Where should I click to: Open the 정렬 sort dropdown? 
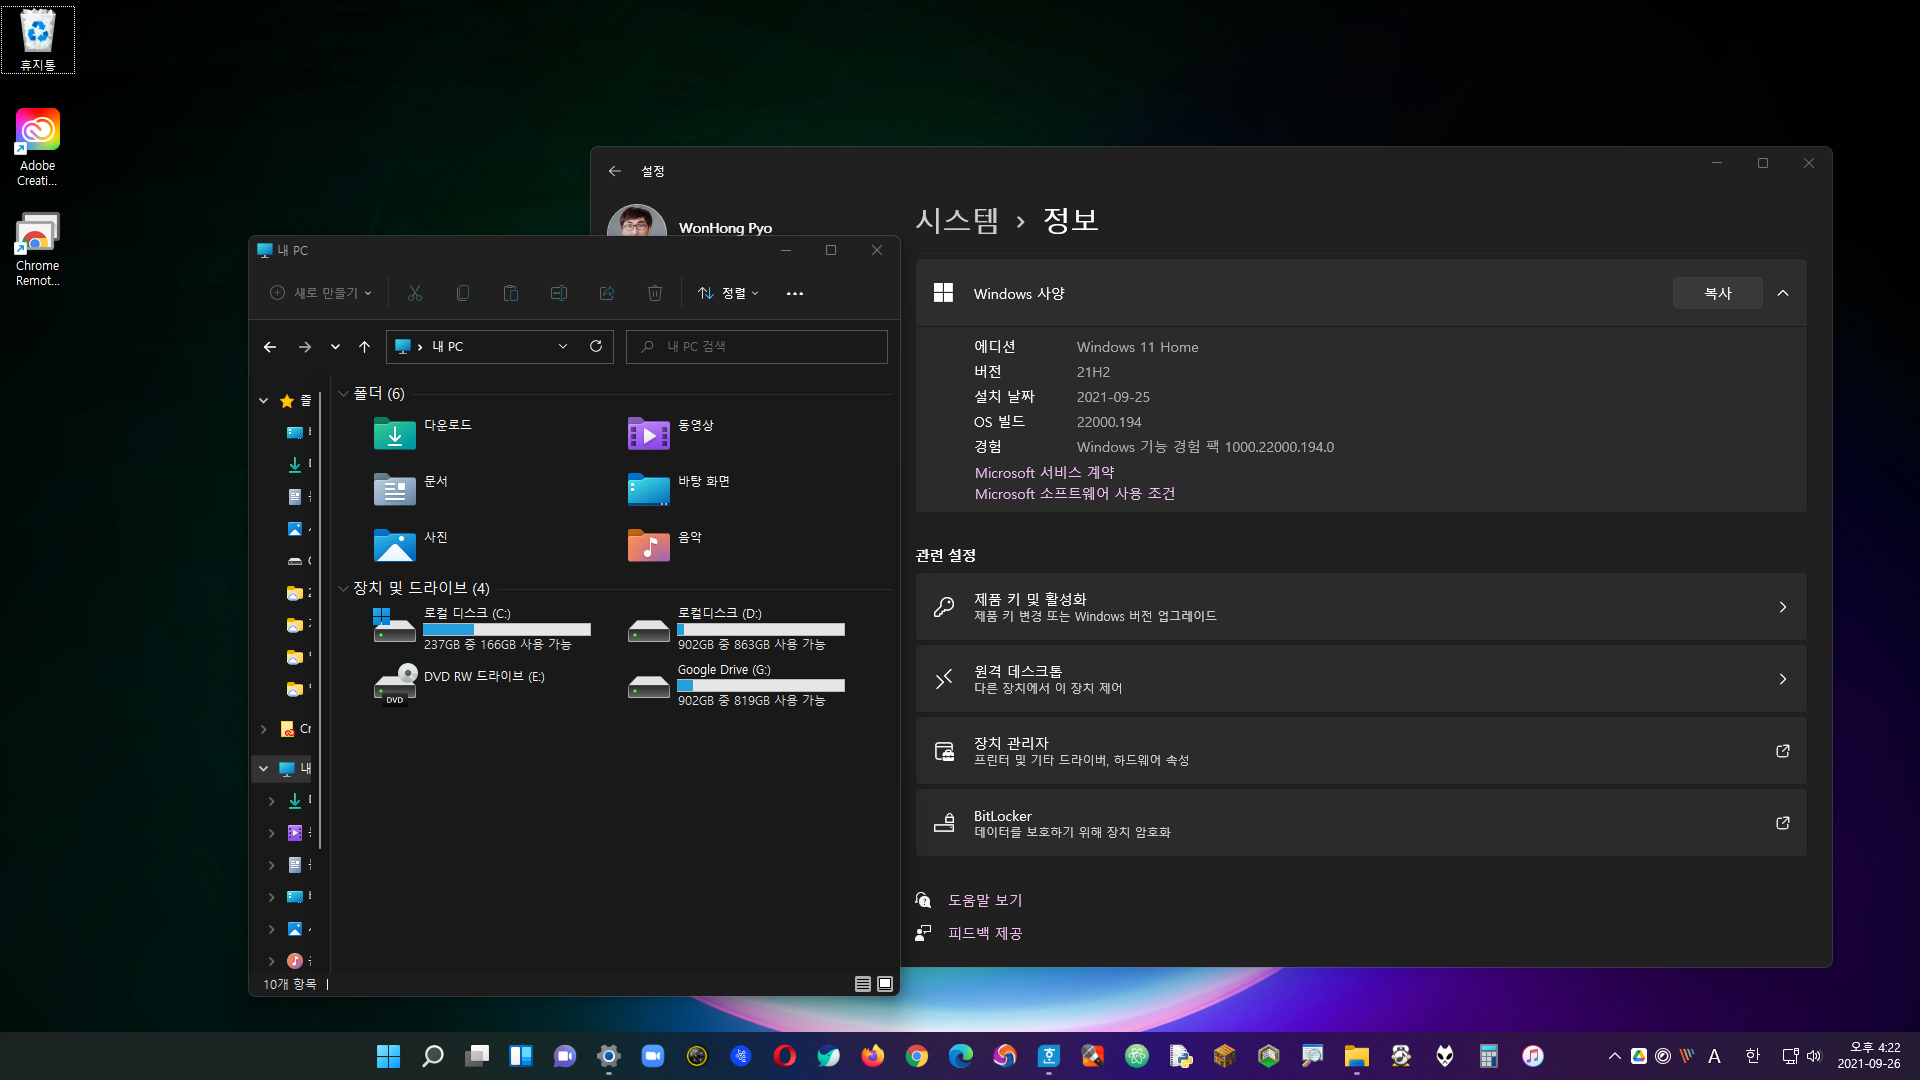click(x=729, y=293)
